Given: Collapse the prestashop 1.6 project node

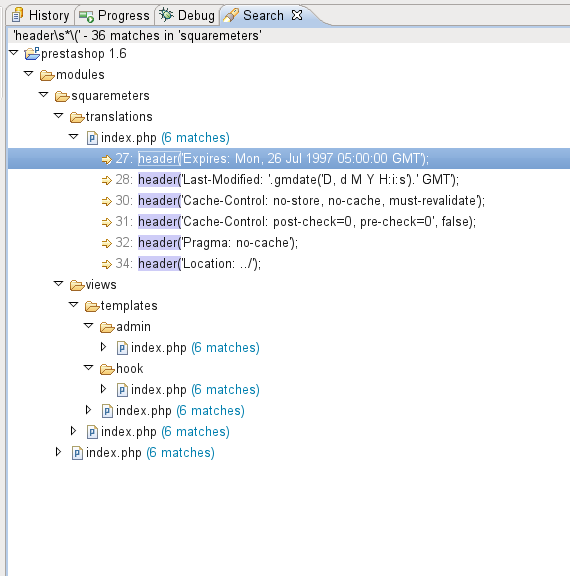Looking at the screenshot, I should [14, 53].
